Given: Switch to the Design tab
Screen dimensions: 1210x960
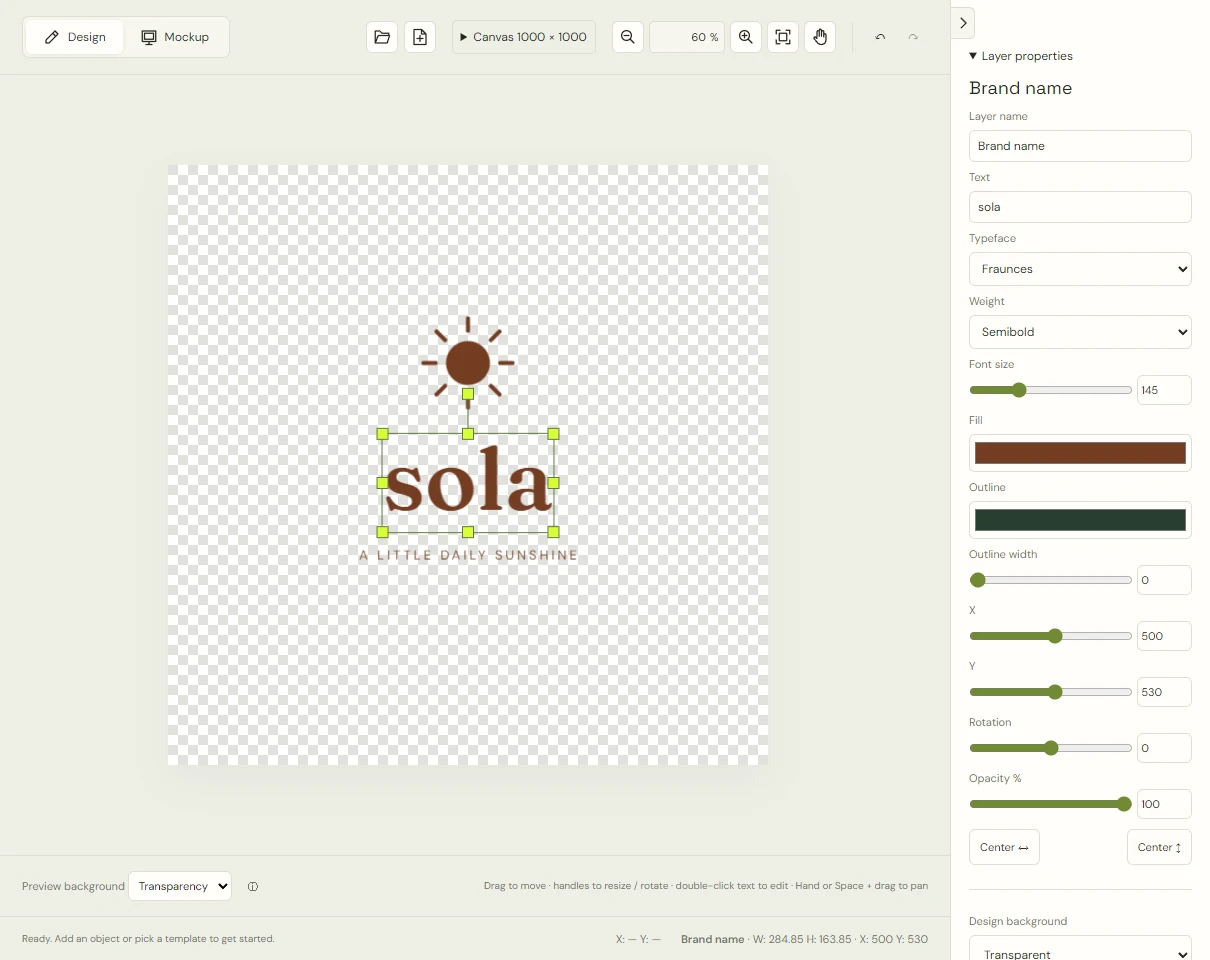Looking at the screenshot, I should [x=75, y=37].
